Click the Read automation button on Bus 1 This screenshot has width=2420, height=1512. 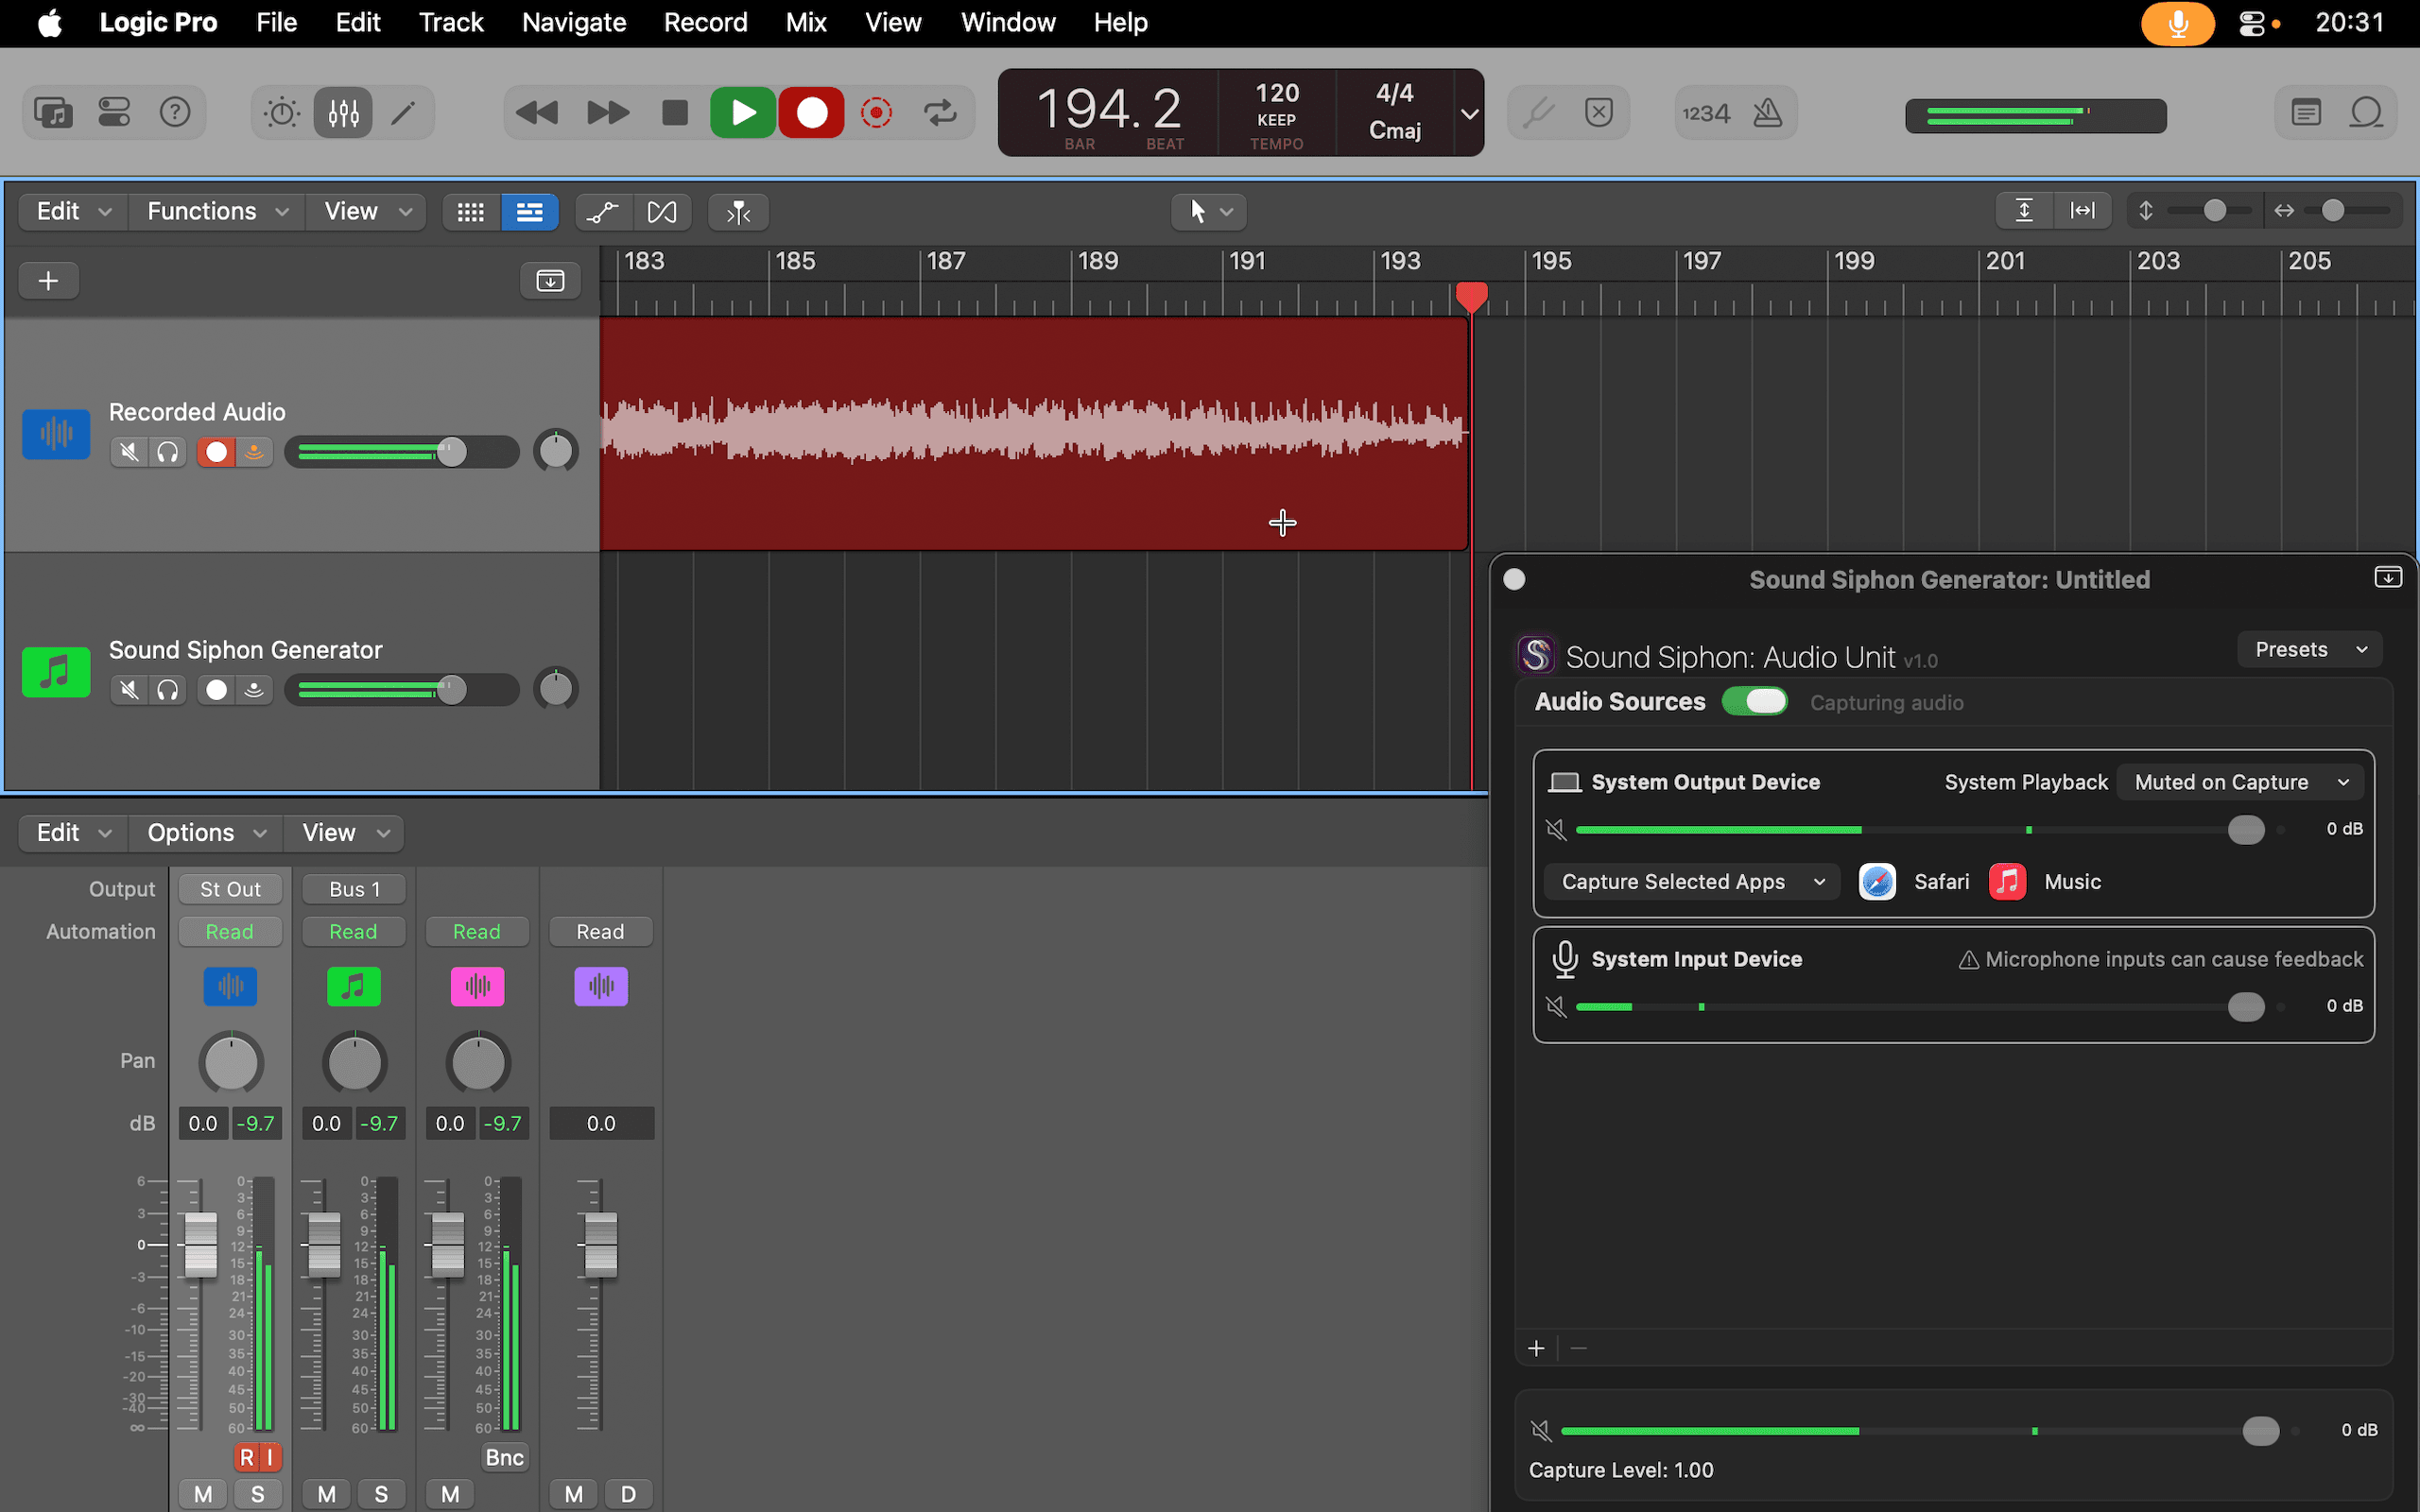pyautogui.click(x=353, y=931)
